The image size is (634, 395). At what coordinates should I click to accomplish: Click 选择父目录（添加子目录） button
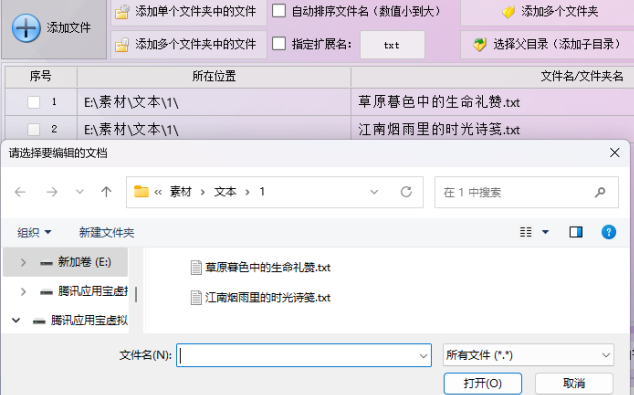coord(547,44)
